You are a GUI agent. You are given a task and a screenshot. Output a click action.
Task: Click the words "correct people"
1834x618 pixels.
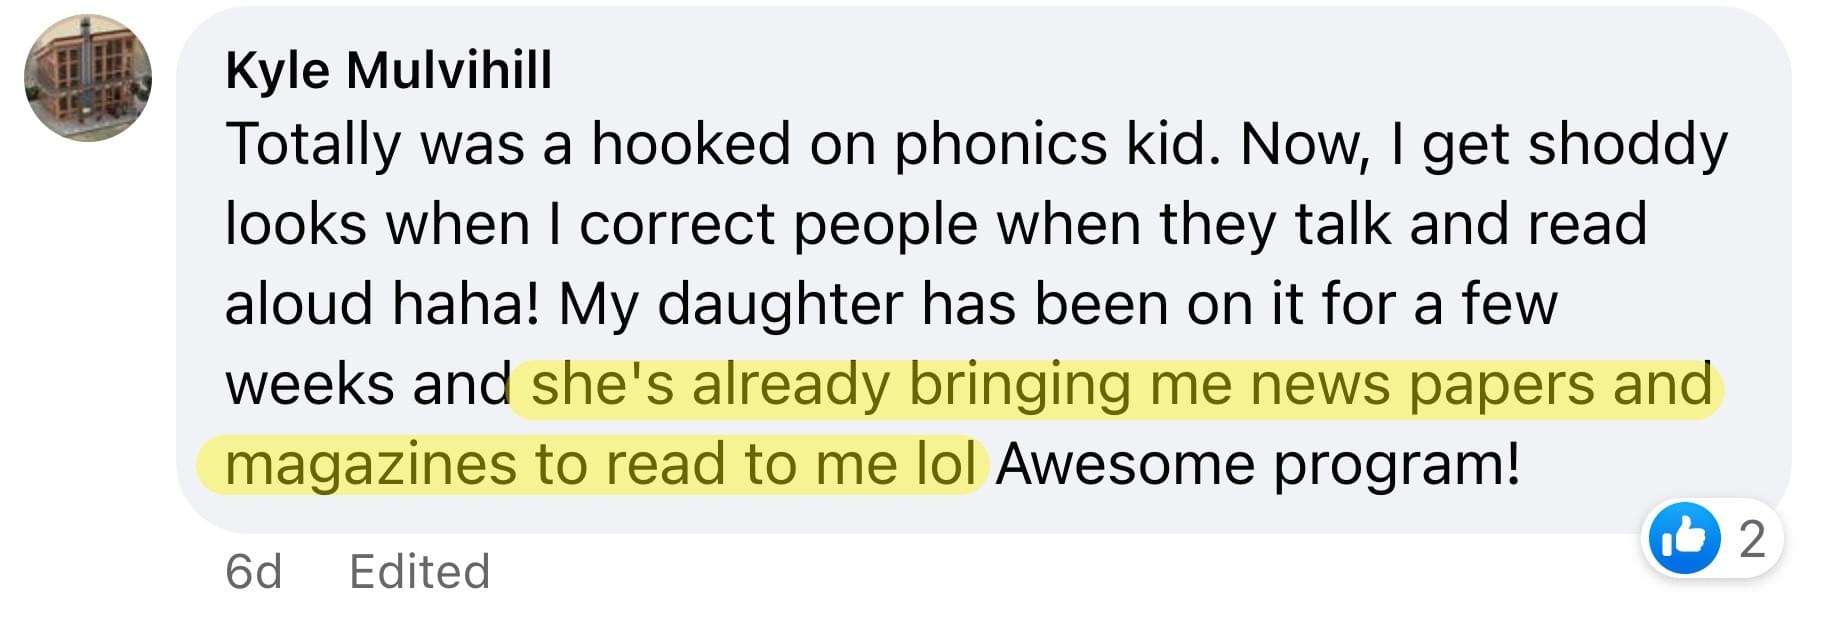[x=778, y=225]
